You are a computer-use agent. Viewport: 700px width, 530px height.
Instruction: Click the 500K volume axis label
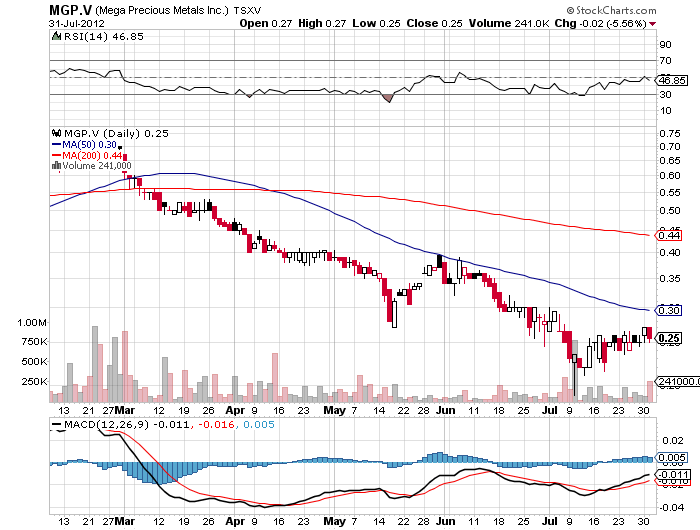(34, 361)
